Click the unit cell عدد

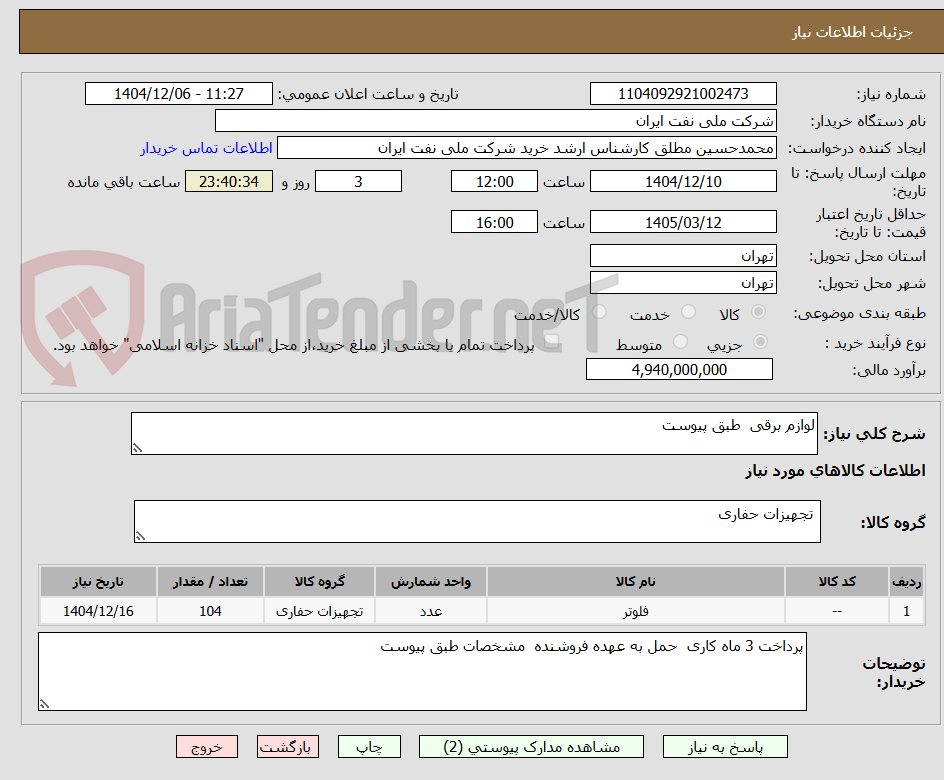click(x=430, y=611)
